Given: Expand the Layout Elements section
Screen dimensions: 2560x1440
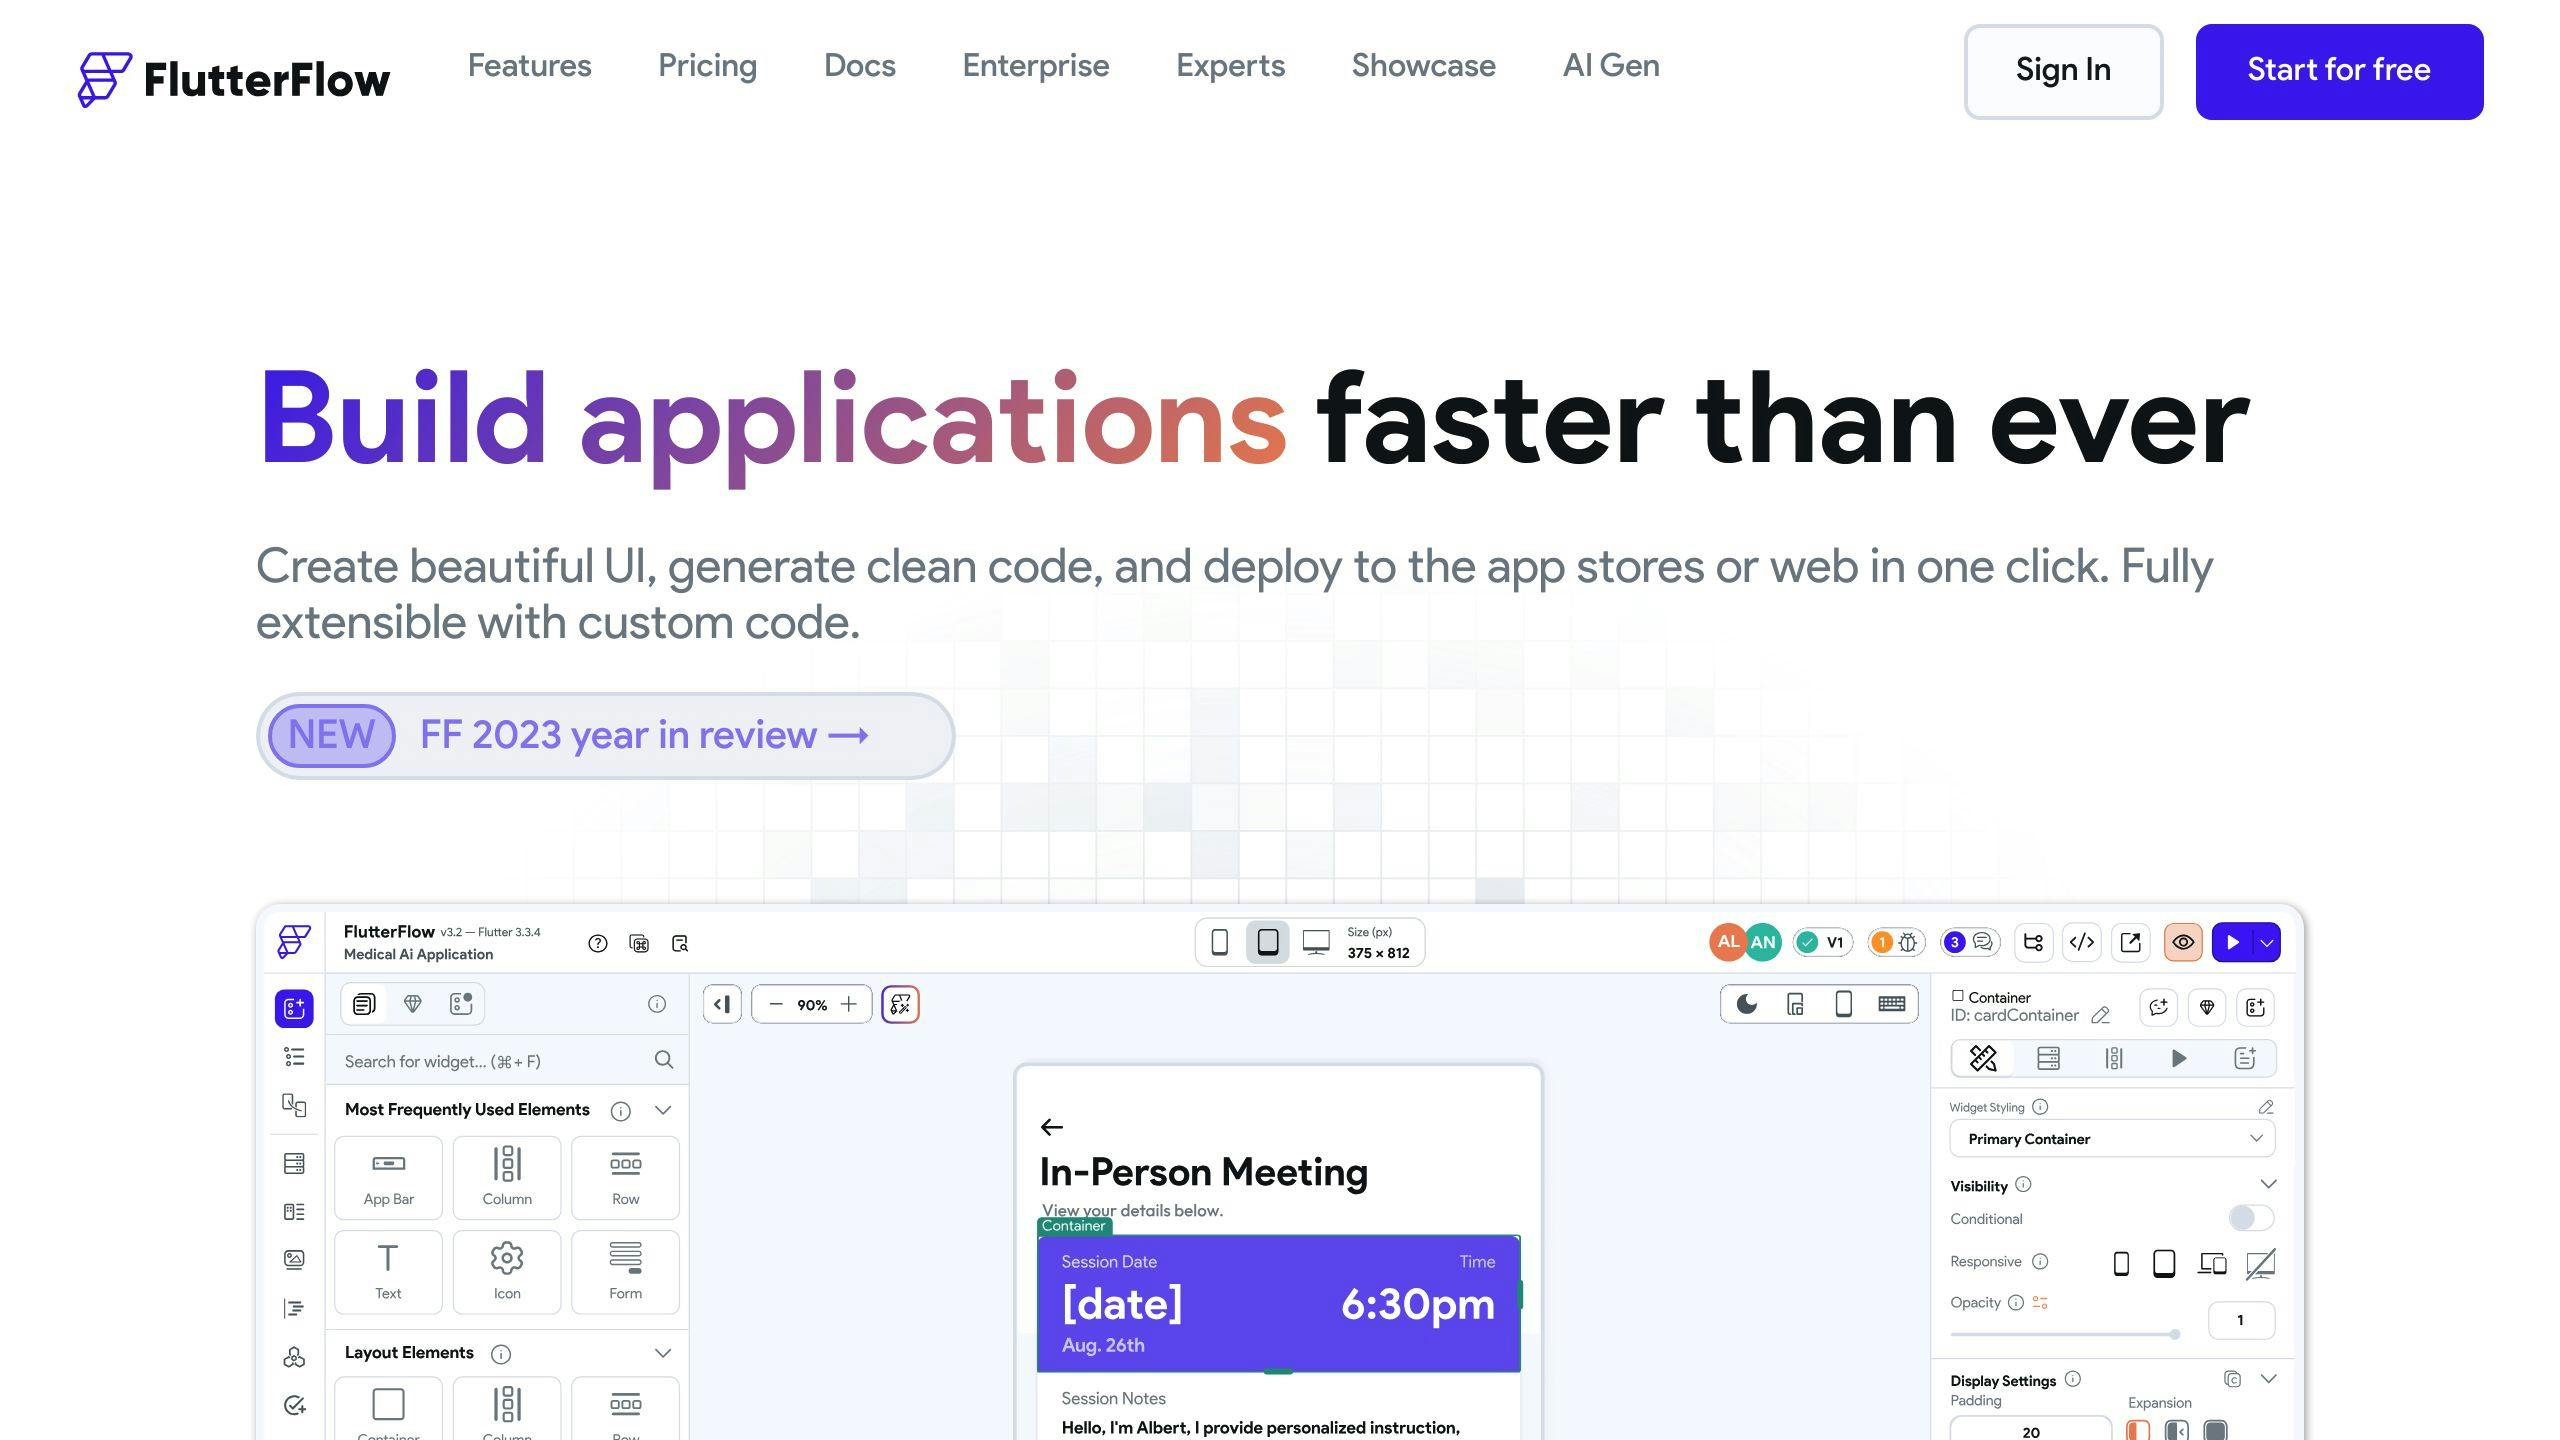Looking at the screenshot, I should pos(665,1352).
